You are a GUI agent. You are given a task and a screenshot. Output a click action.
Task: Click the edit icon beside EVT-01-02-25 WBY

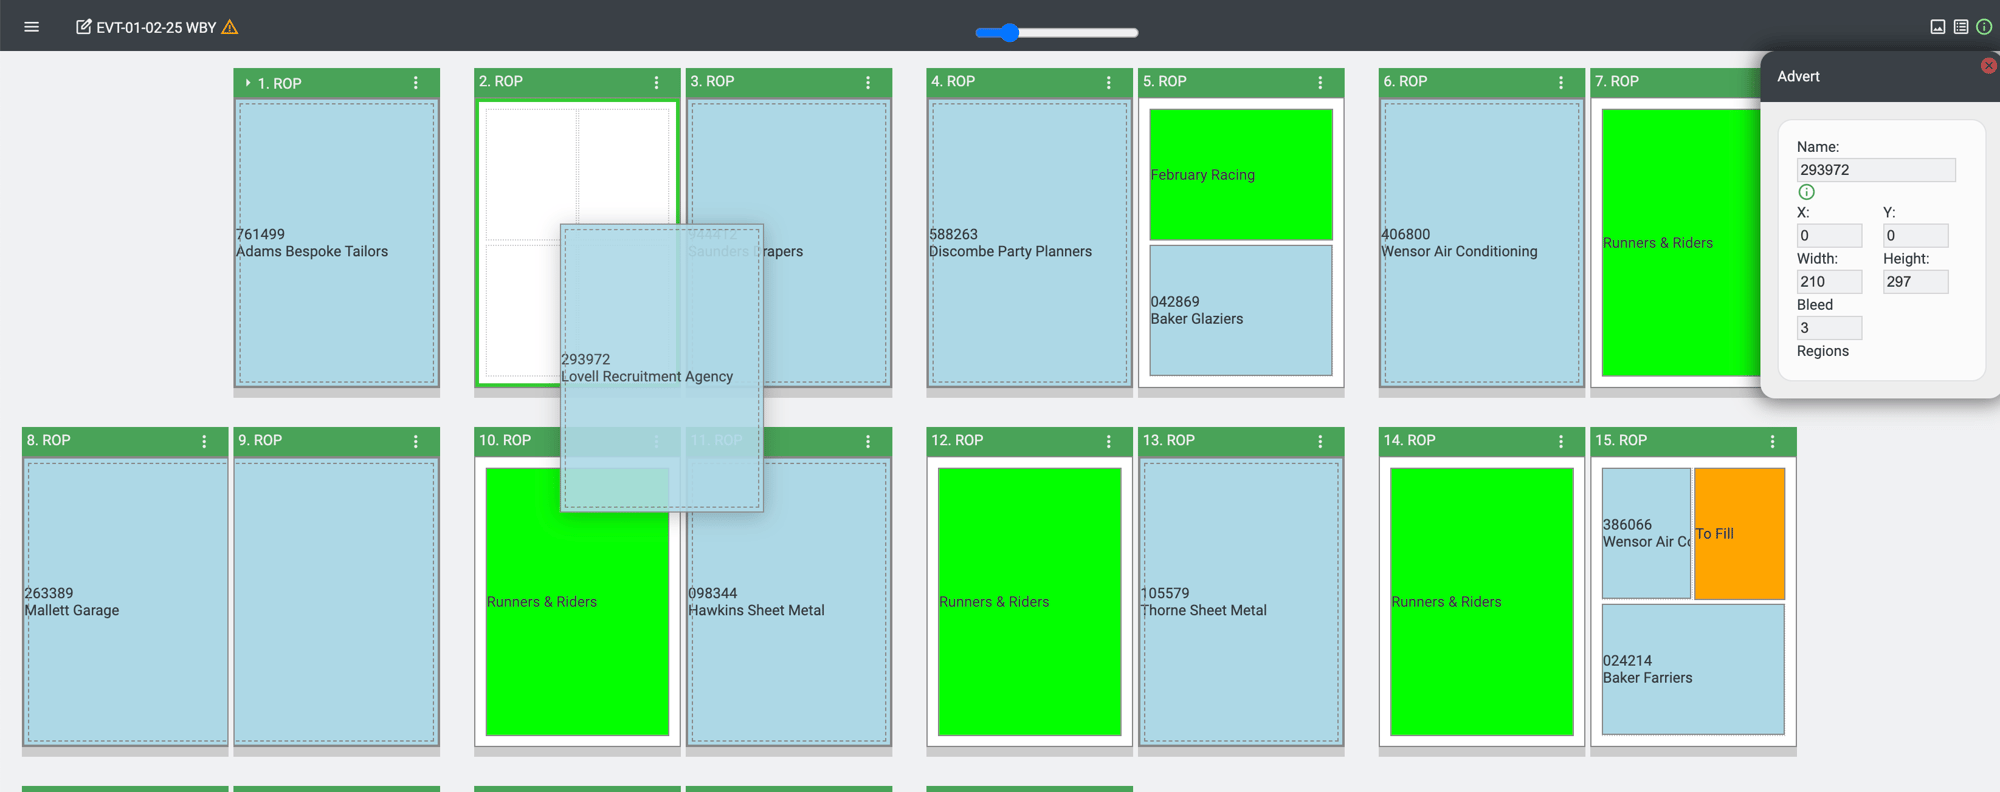84,27
